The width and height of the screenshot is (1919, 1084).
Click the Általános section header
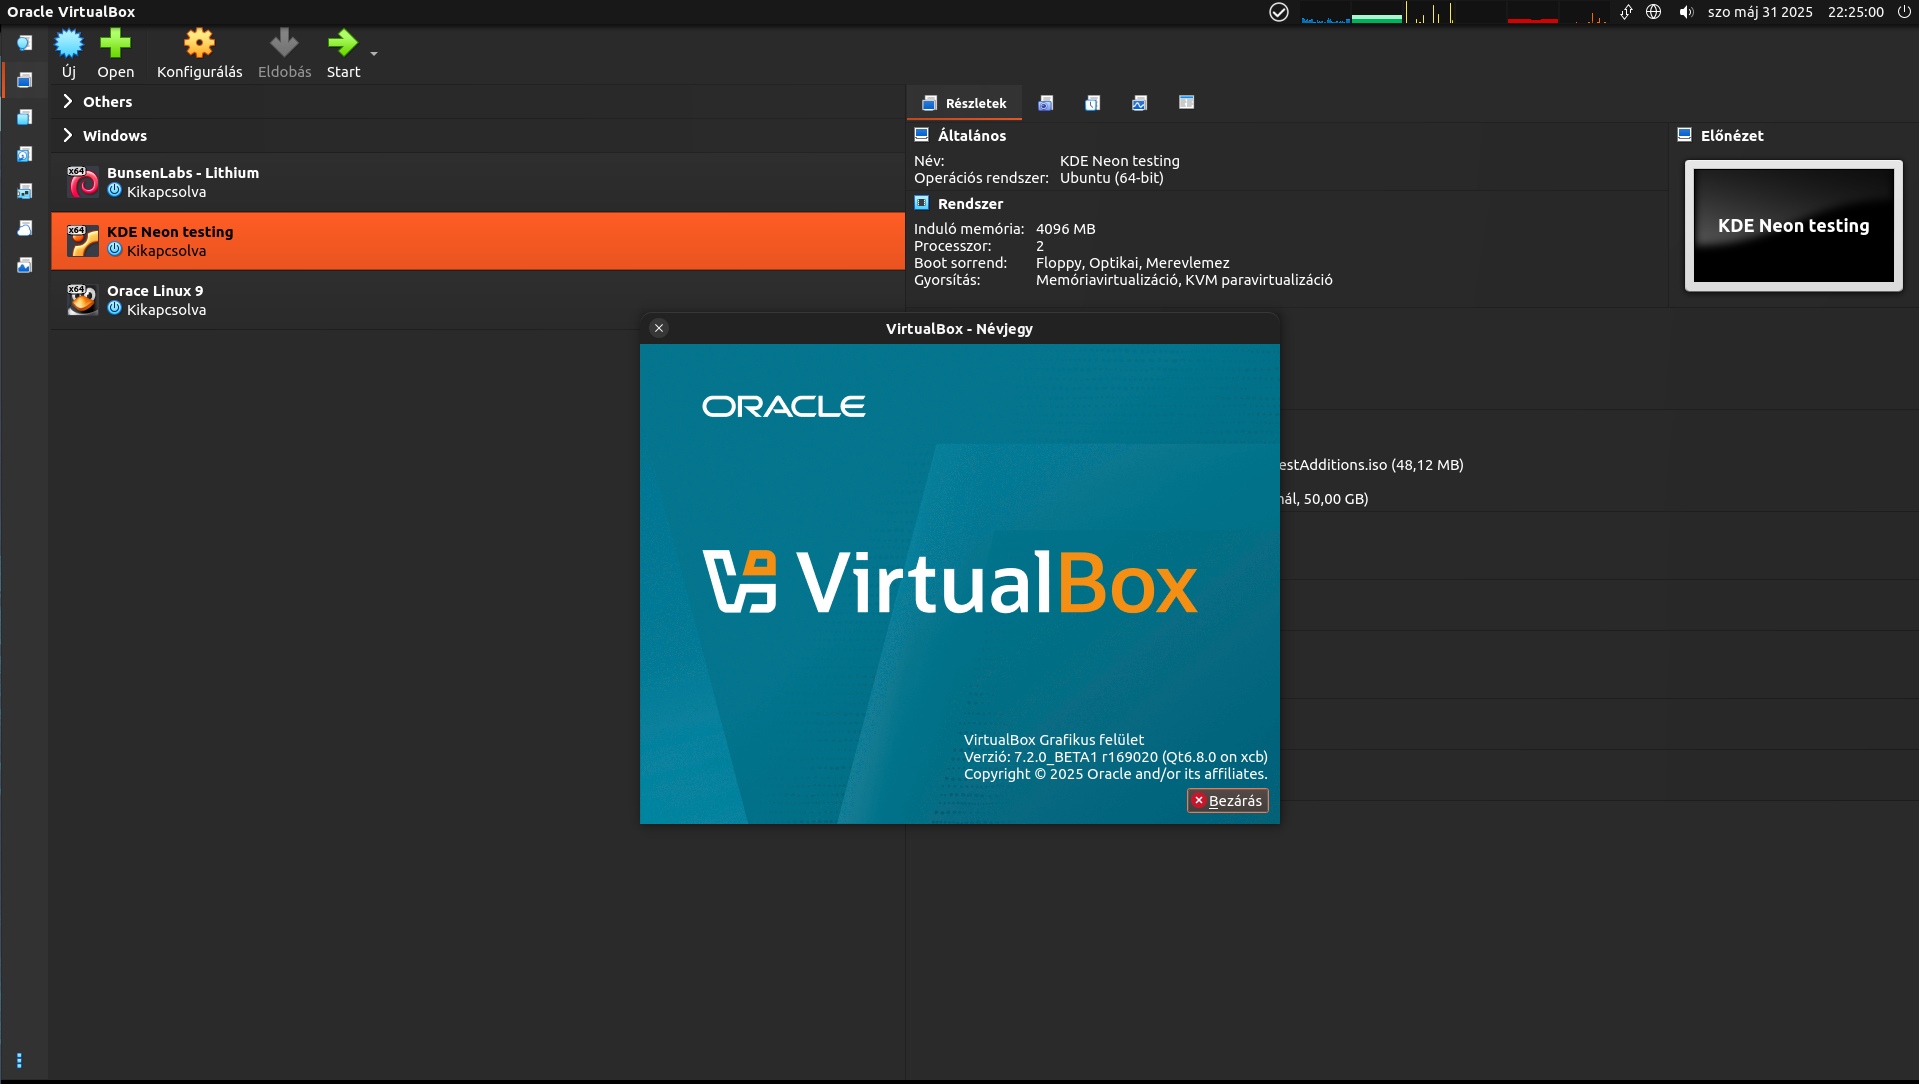pyautogui.click(x=971, y=135)
